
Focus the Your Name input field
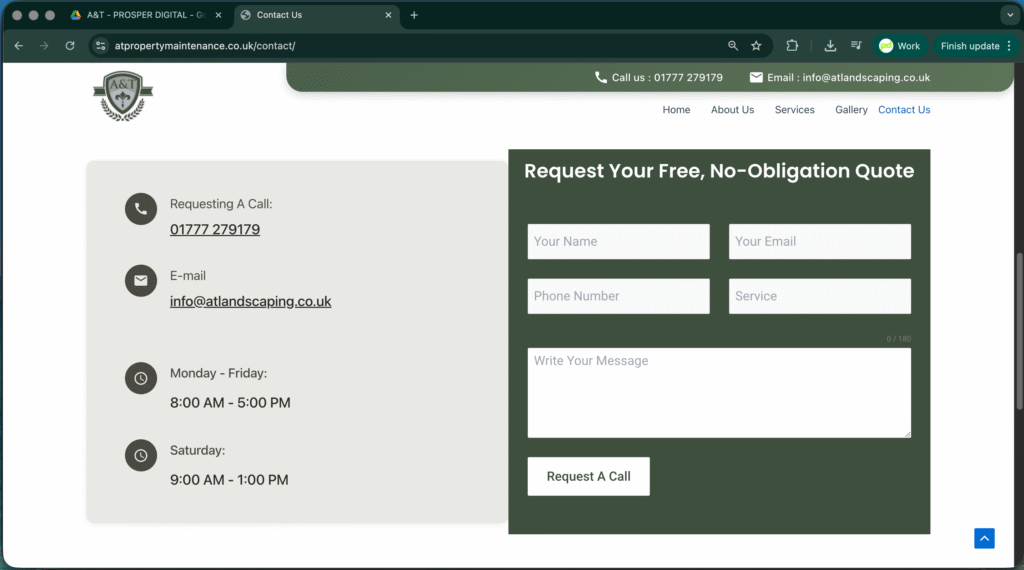pyautogui.click(x=618, y=242)
